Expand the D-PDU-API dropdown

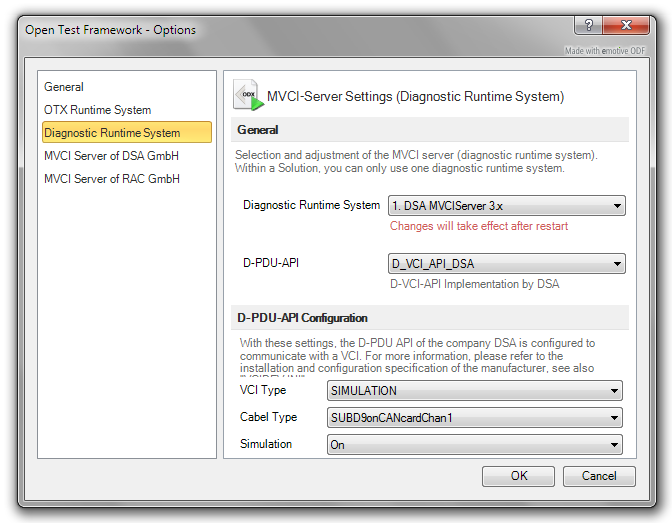point(506,264)
